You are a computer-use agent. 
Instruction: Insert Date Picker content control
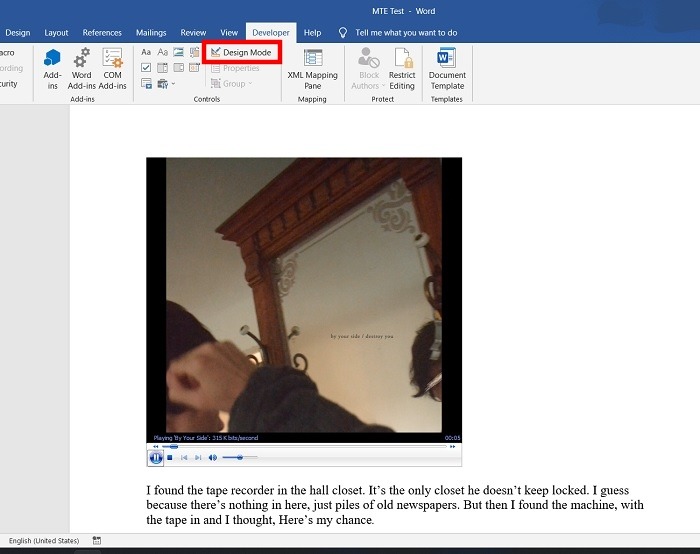pyautogui.click(x=194, y=67)
